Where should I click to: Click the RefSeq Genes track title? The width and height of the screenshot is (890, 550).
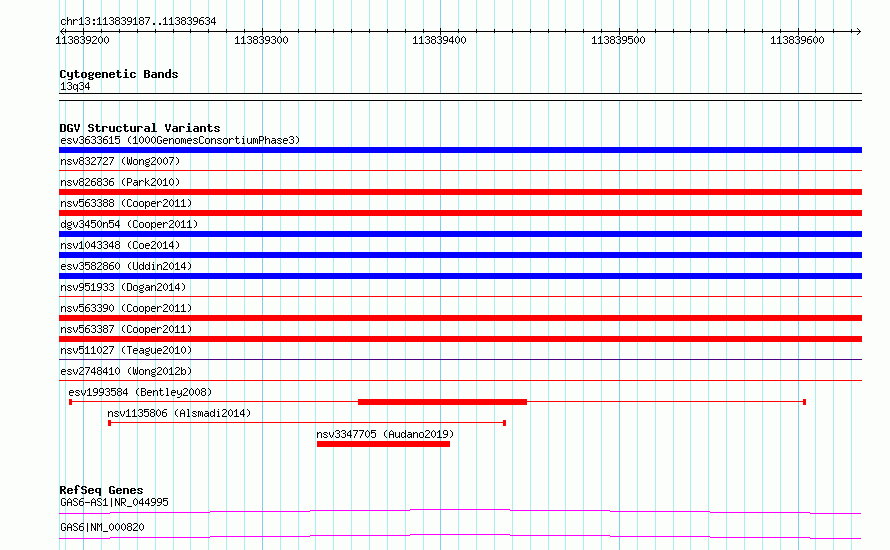point(101,490)
